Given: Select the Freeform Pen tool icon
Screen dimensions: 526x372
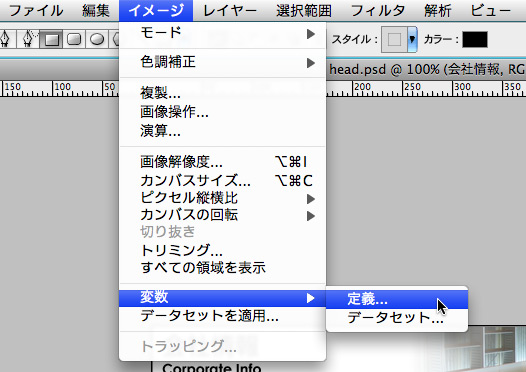Looking at the screenshot, I should (x=28, y=39).
